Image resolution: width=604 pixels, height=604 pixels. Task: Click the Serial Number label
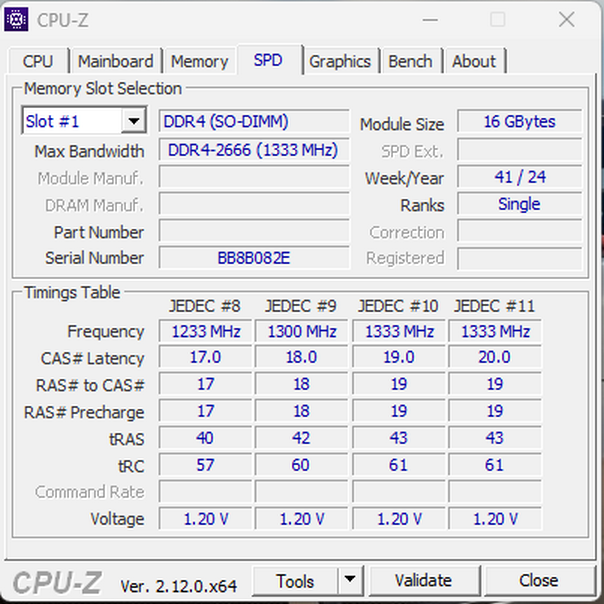(x=94, y=258)
